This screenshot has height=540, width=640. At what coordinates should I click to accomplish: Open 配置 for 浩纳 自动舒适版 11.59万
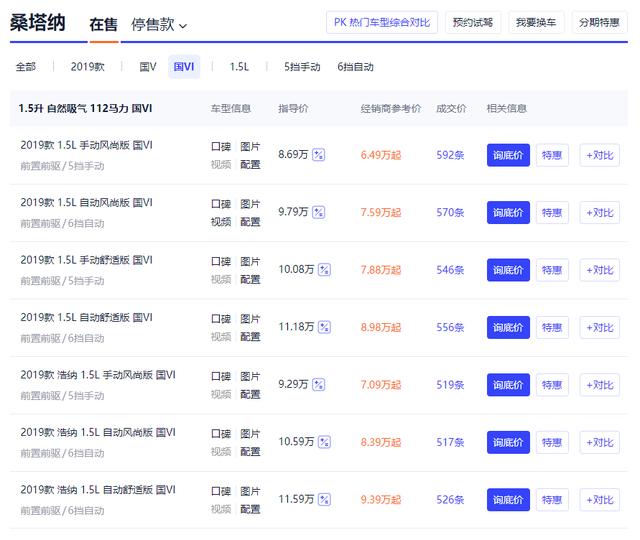250,509
